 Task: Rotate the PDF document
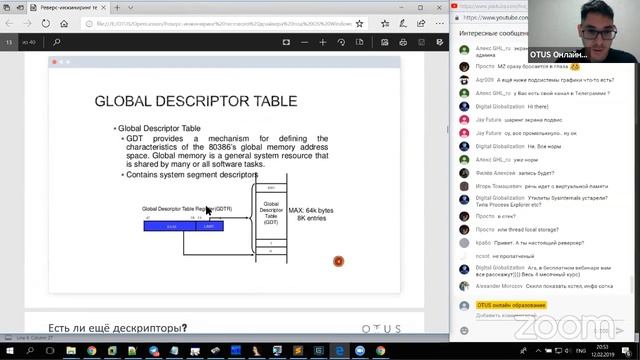(341, 42)
